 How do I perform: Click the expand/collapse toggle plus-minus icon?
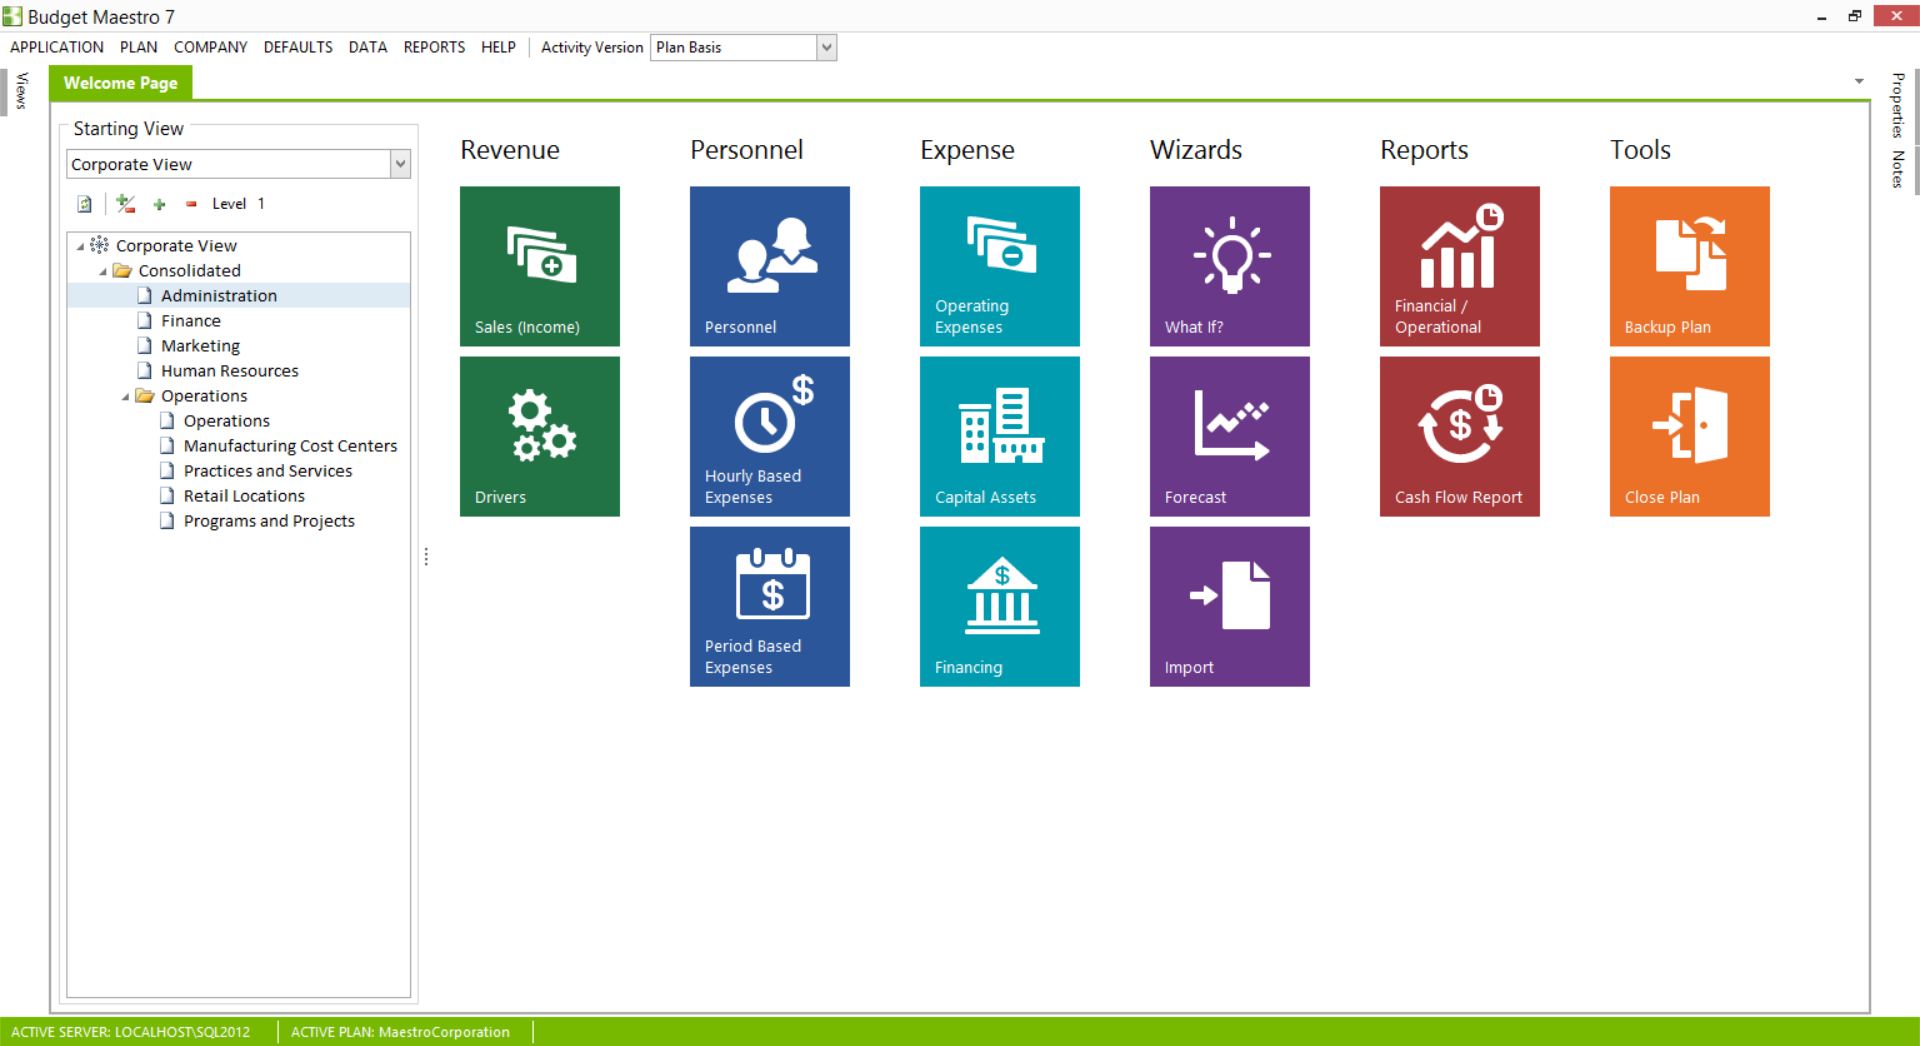point(126,204)
